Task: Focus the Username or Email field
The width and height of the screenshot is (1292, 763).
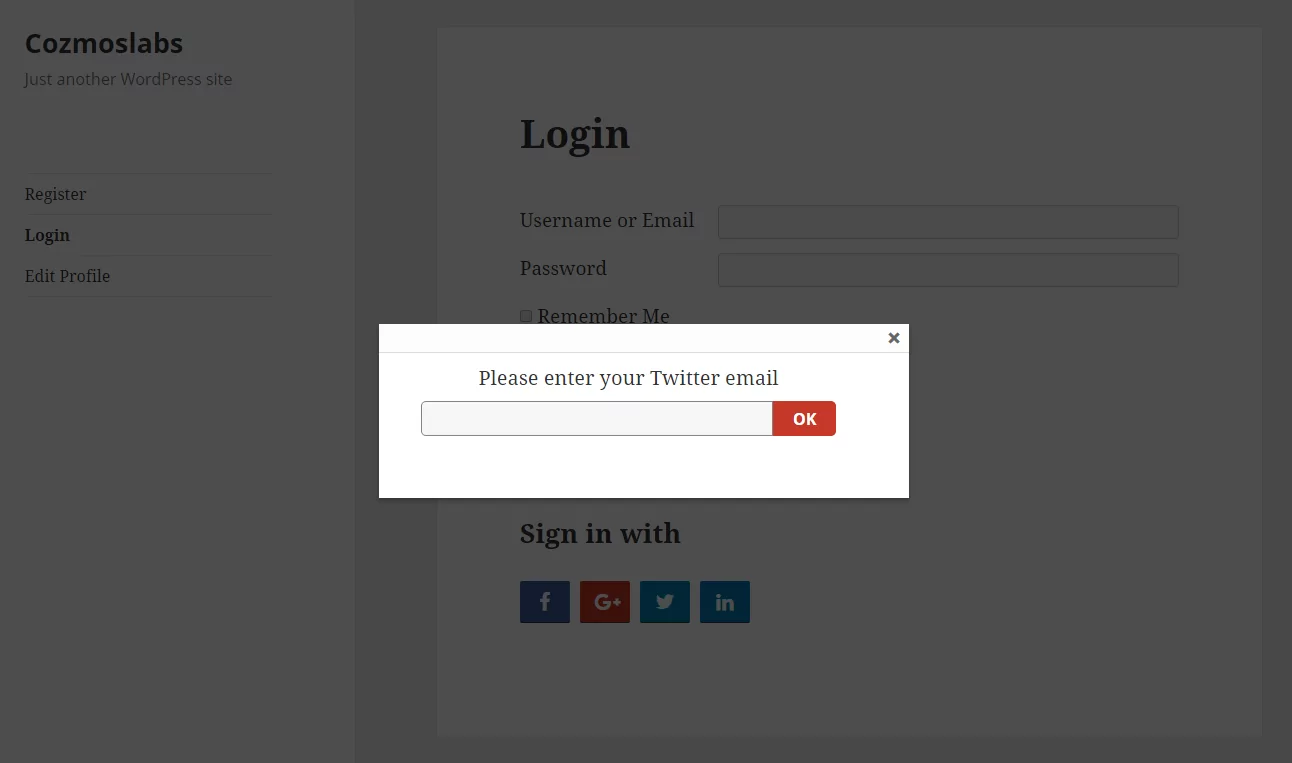Action: [x=948, y=222]
